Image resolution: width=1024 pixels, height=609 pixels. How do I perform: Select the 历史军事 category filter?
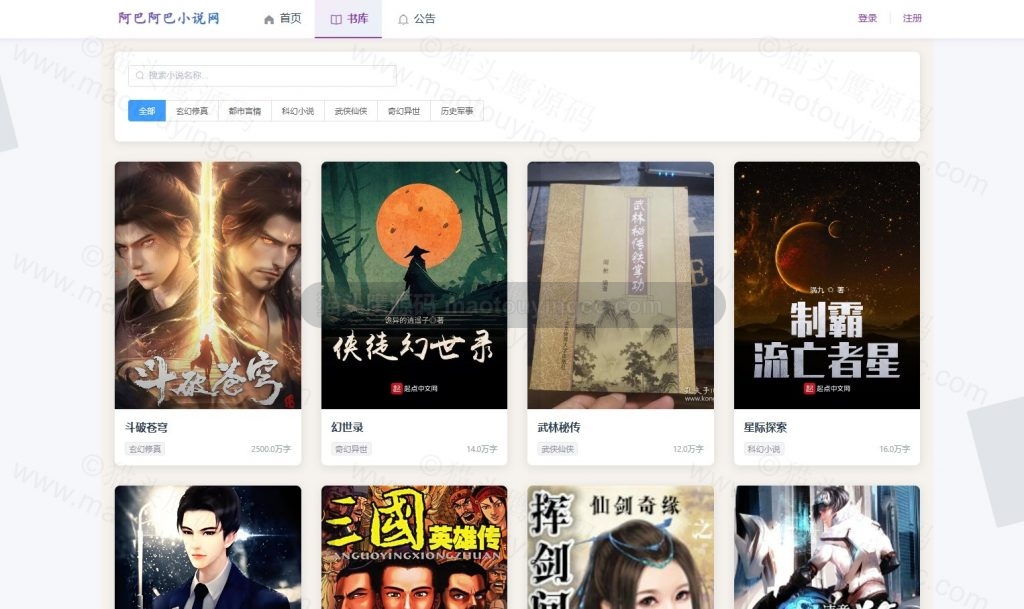coord(457,111)
